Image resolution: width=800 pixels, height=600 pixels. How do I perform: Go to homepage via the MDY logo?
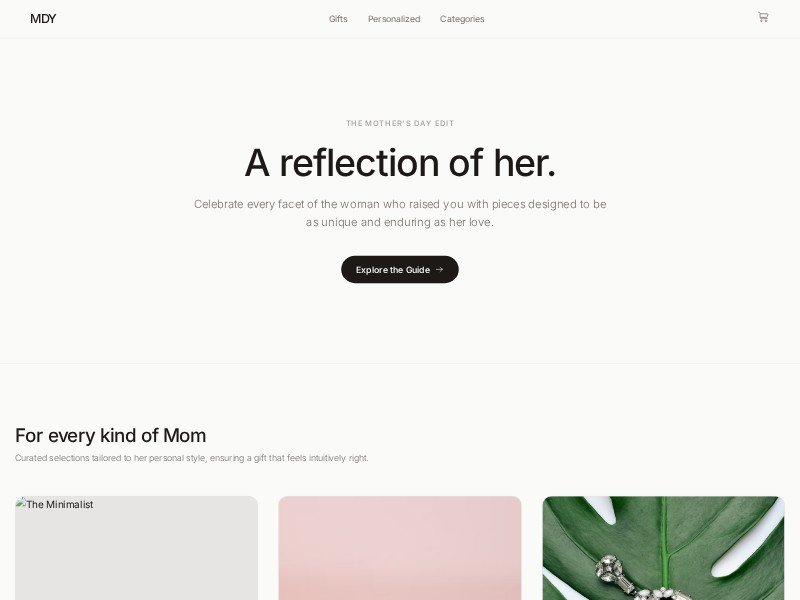tap(43, 19)
